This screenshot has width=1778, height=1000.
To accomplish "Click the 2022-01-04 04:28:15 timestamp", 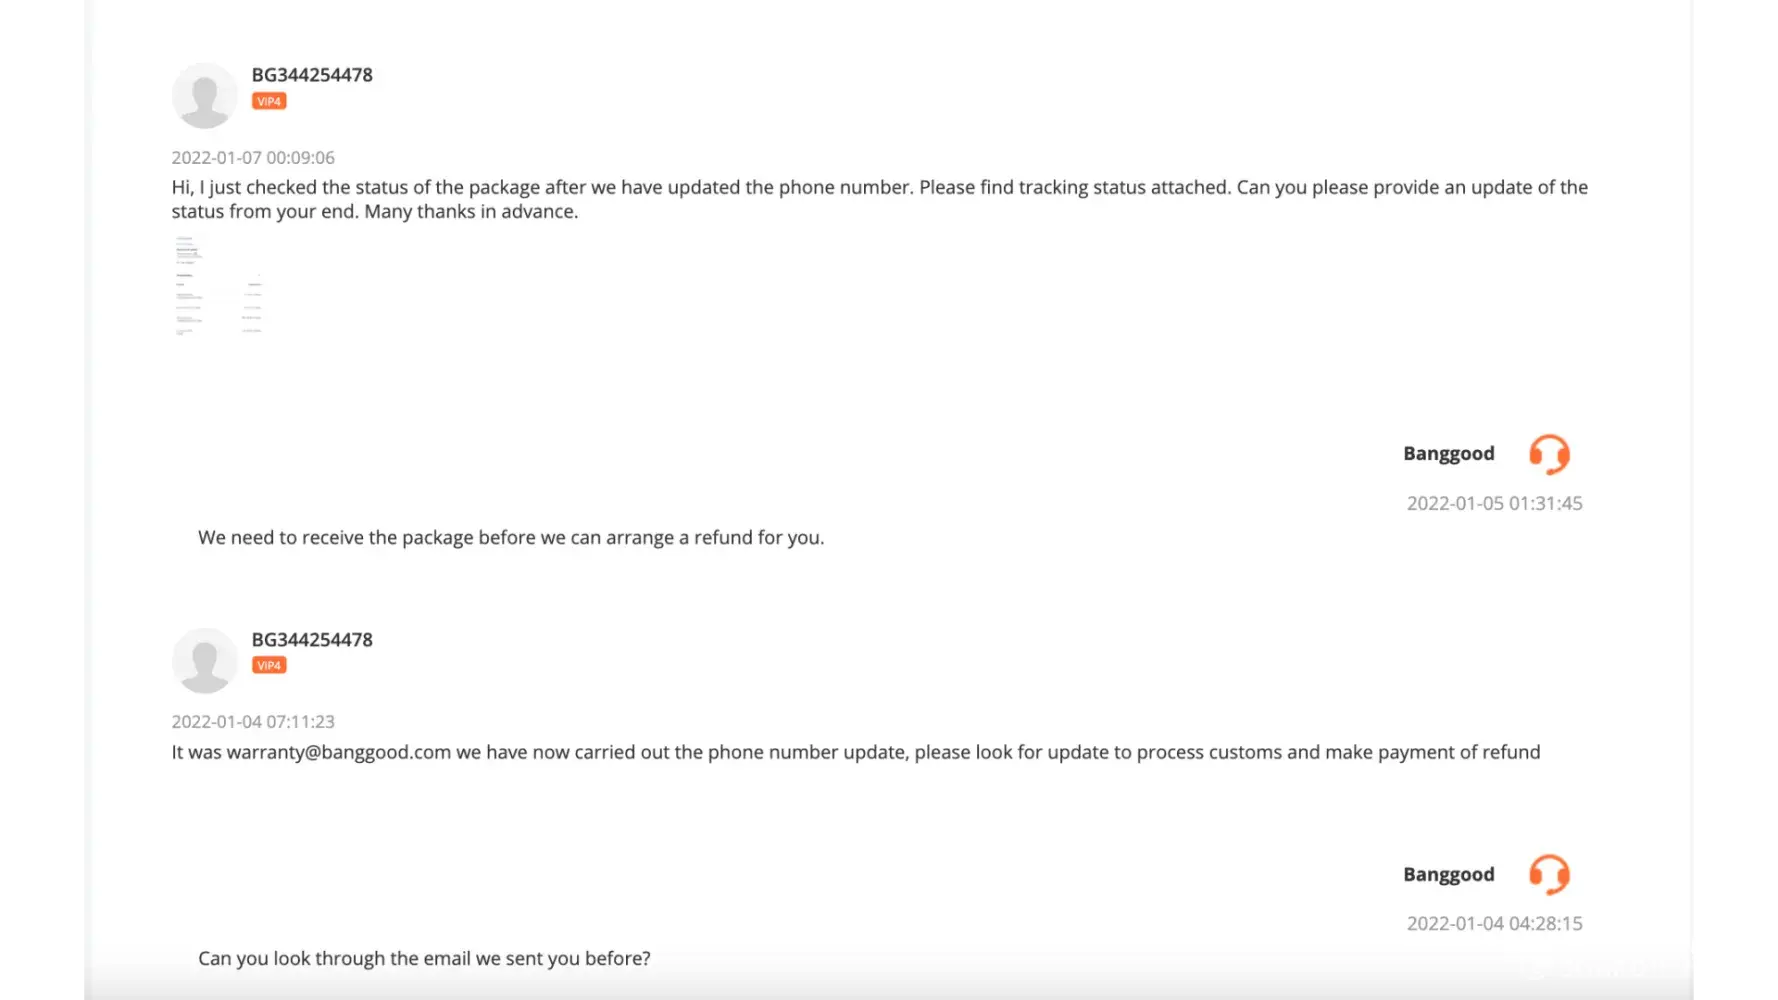I will click(1494, 924).
